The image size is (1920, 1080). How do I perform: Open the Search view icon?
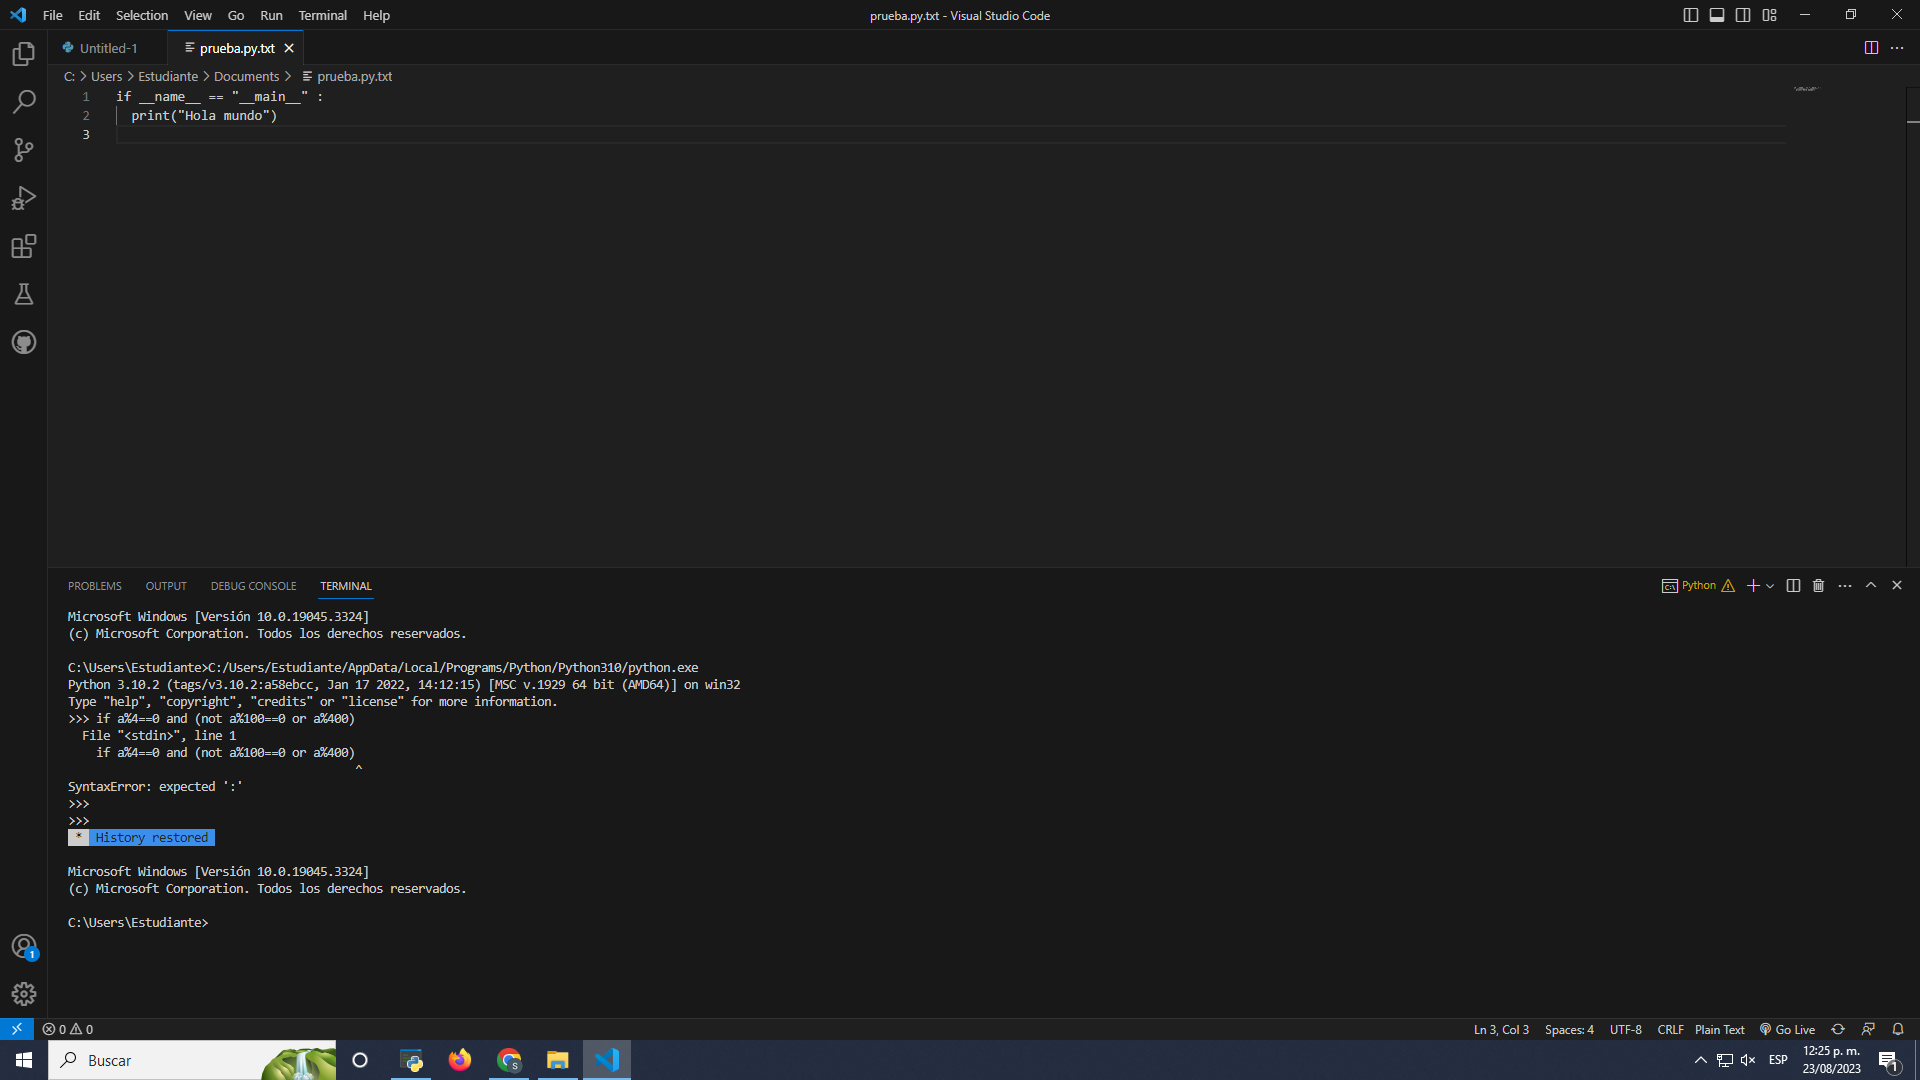click(24, 102)
